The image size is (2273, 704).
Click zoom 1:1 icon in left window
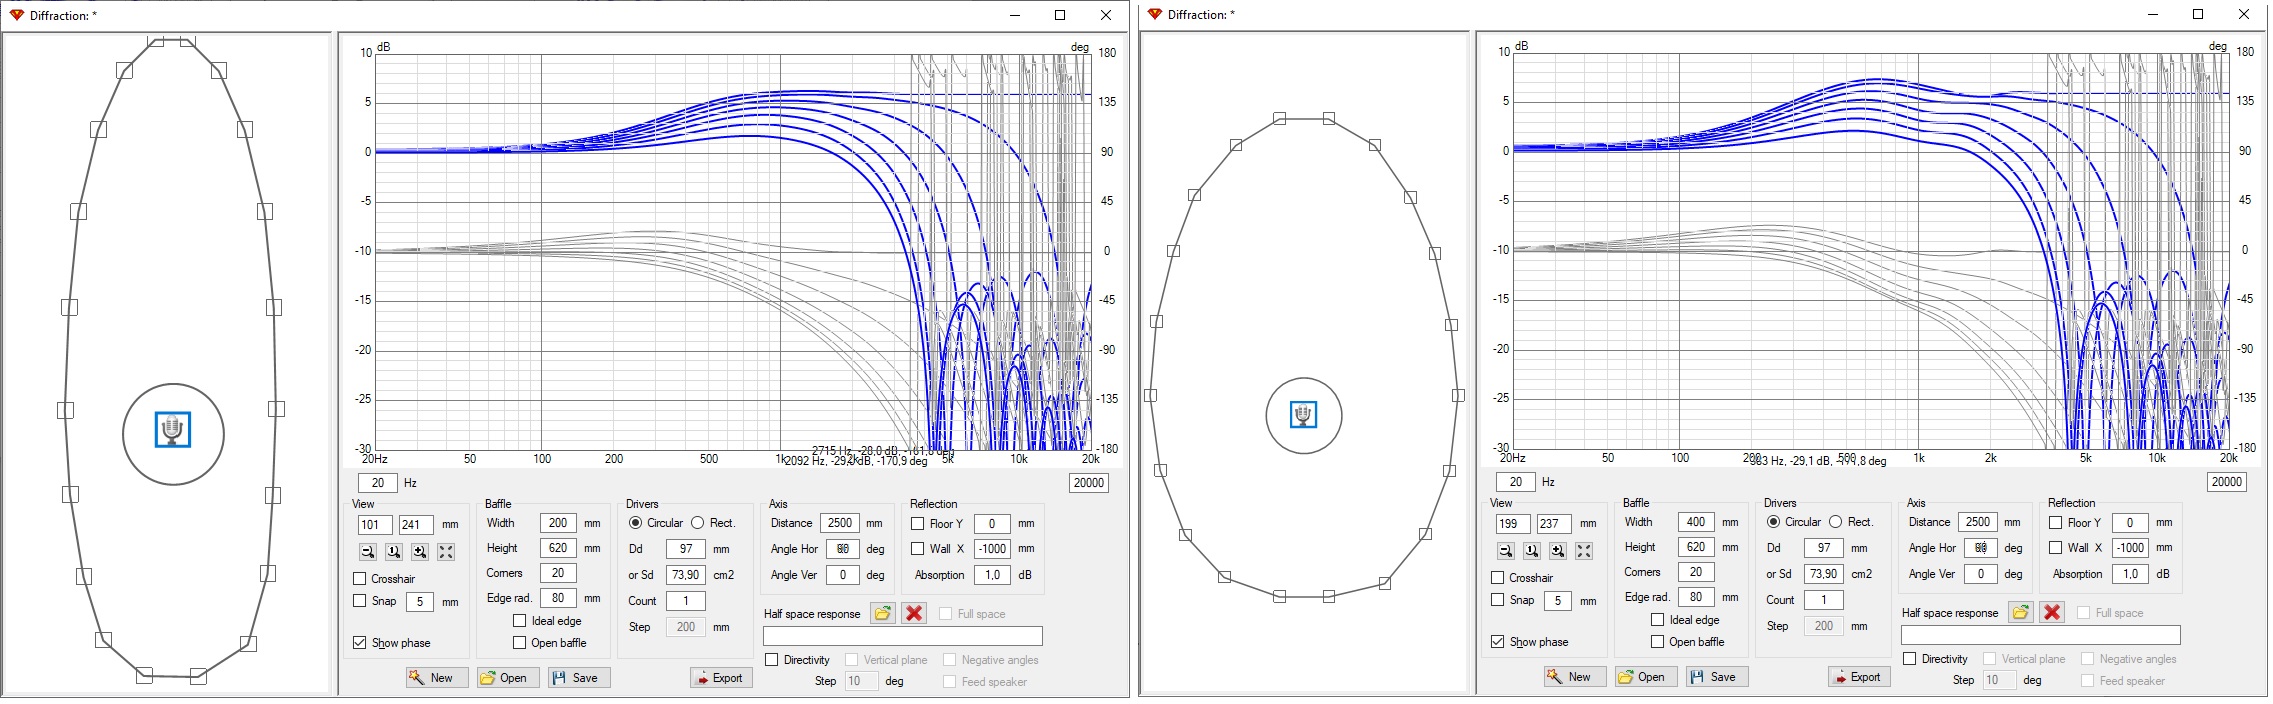(x=394, y=552)
